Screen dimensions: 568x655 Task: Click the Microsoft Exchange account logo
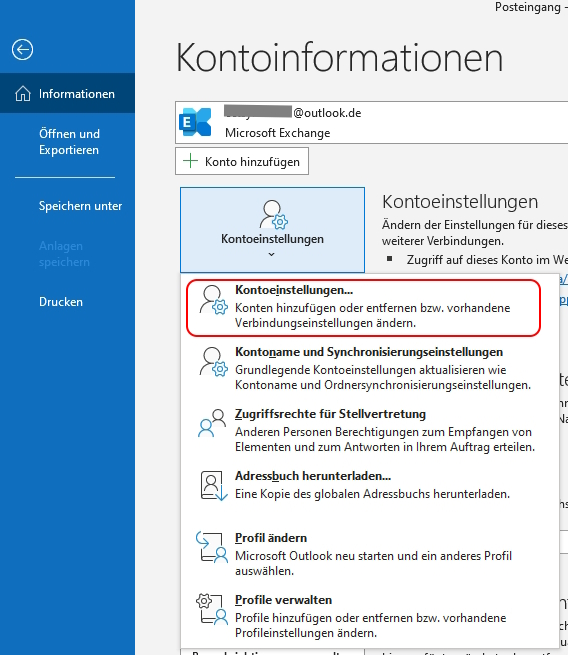[195, 122]
